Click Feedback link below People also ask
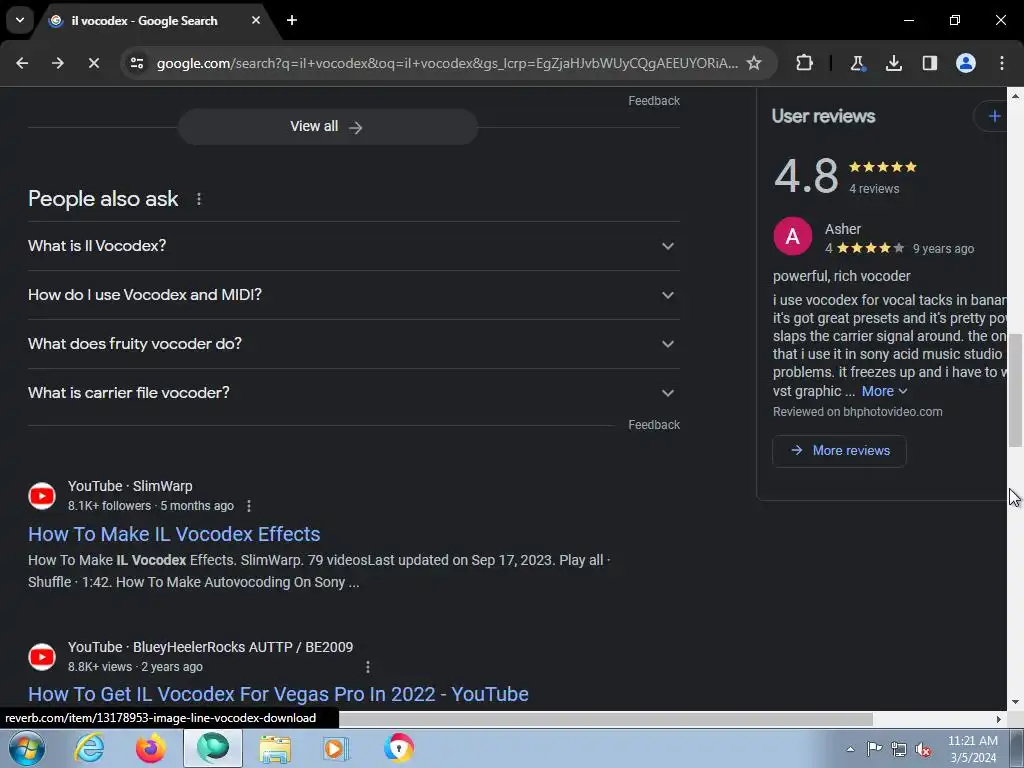The image size is (1024, 768). tap(654, 425)
